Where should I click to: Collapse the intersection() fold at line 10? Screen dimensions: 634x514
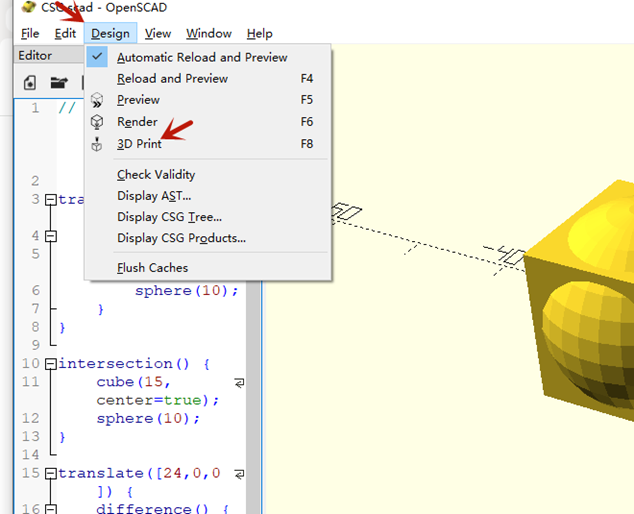51,364
